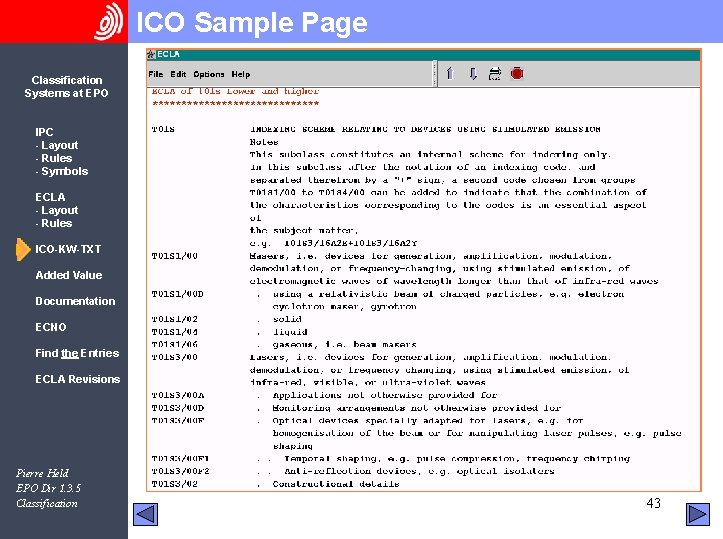Click the T01S3/02 Constructional details code

pyautogui.click(x=175, y=484)
